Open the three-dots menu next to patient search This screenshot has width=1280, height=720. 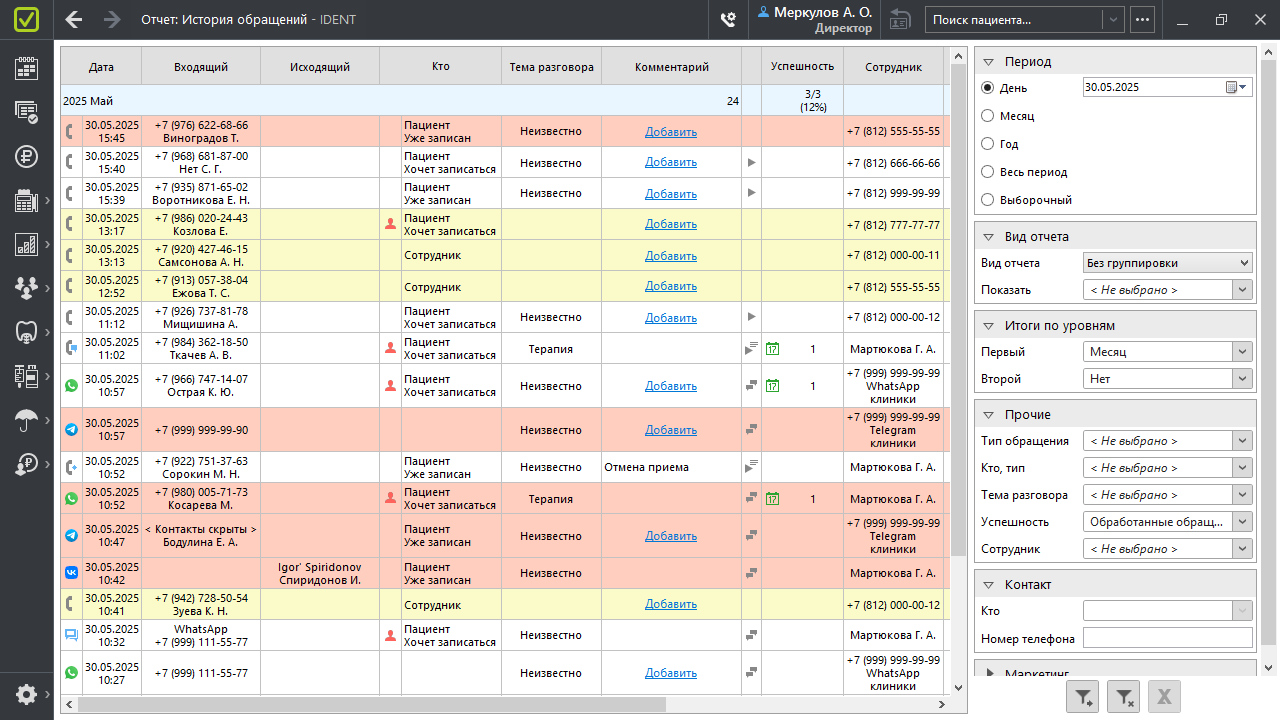(x=1143, y=19)
